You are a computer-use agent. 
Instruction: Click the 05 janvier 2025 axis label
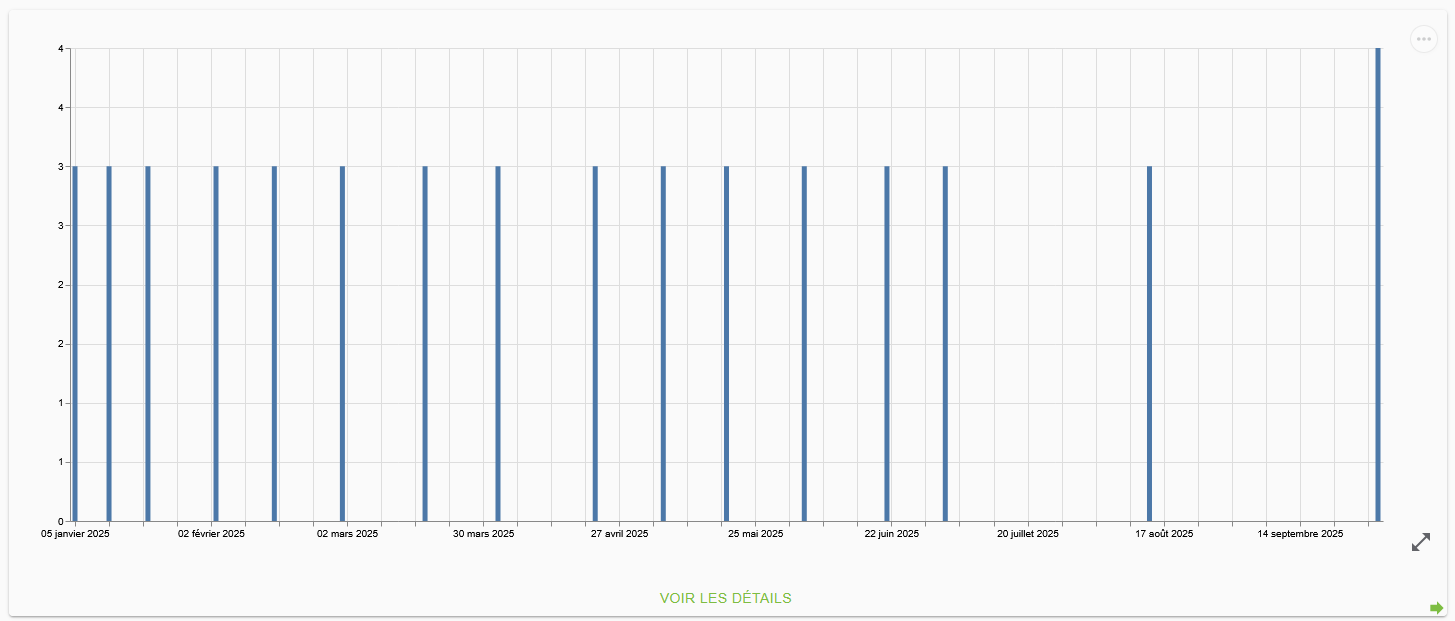coord(75,534)
